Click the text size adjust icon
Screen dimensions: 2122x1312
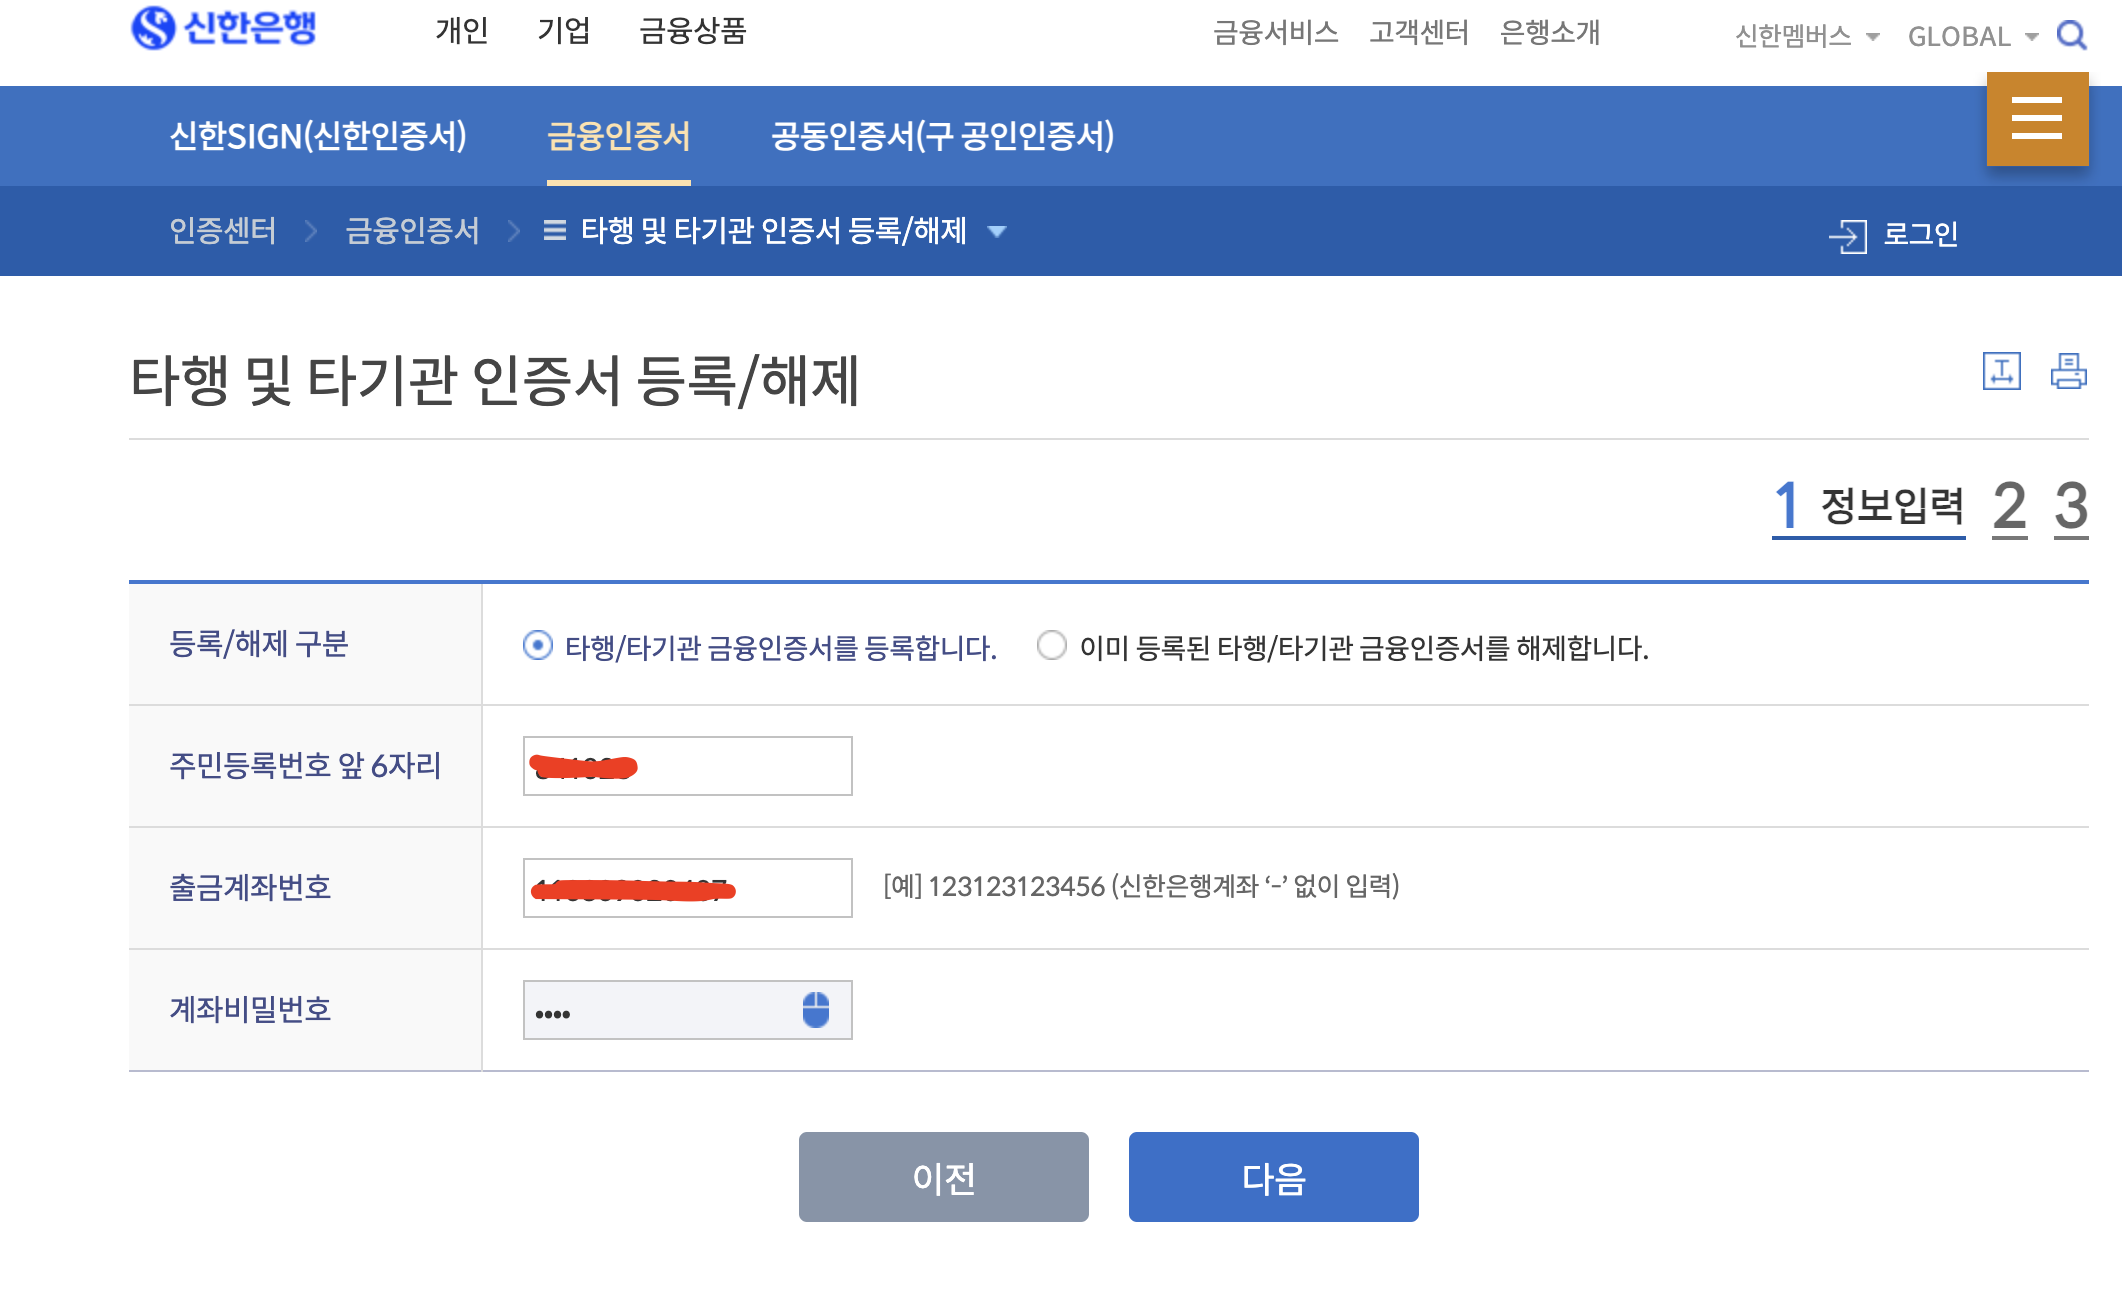coord(2001,371)
